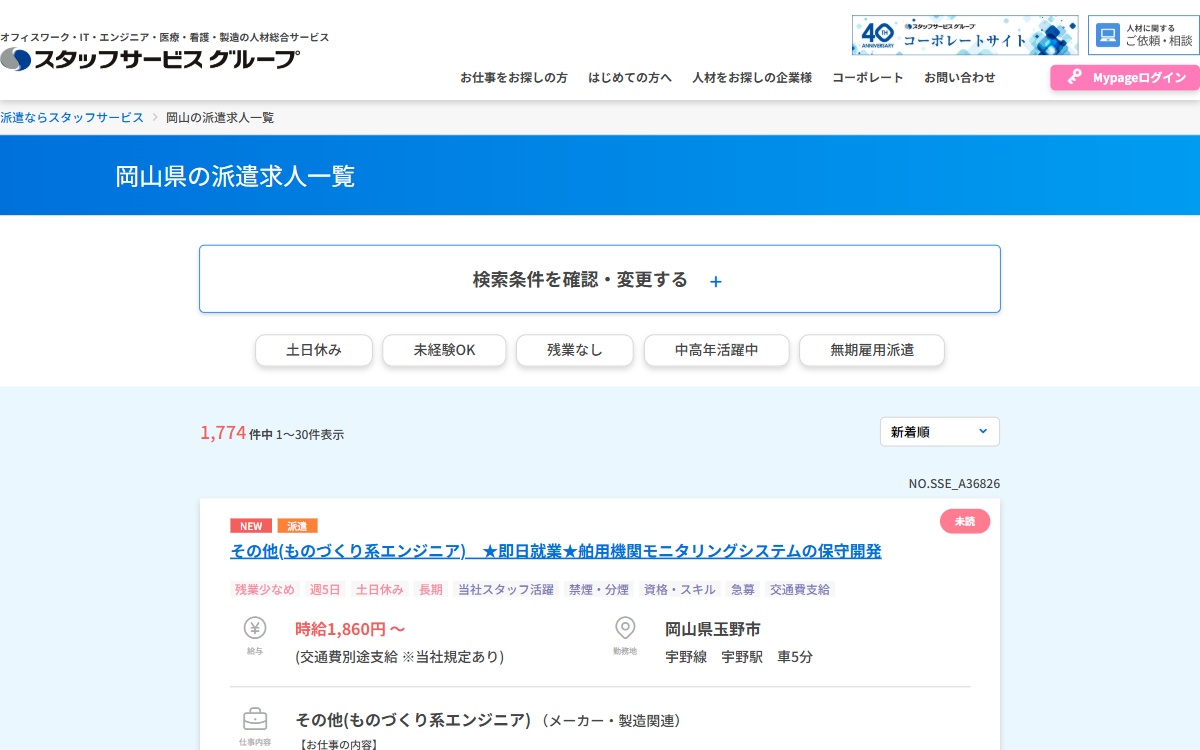The height and width of the screenshot is (750, 1200).
Task: Select the 無期雇用派遣 filter chip
Action: tap(872, 350)
